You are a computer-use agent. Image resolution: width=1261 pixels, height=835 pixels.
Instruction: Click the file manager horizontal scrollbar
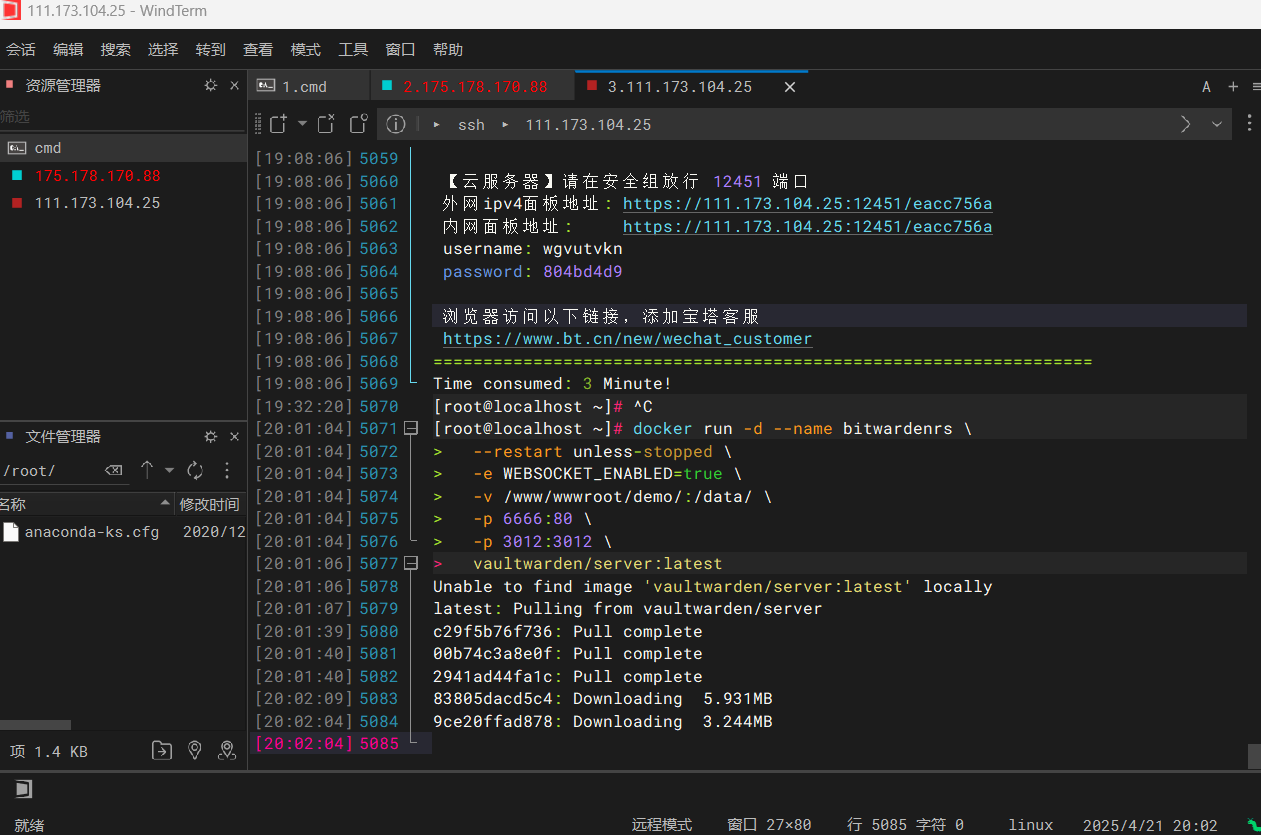(35, 725)
